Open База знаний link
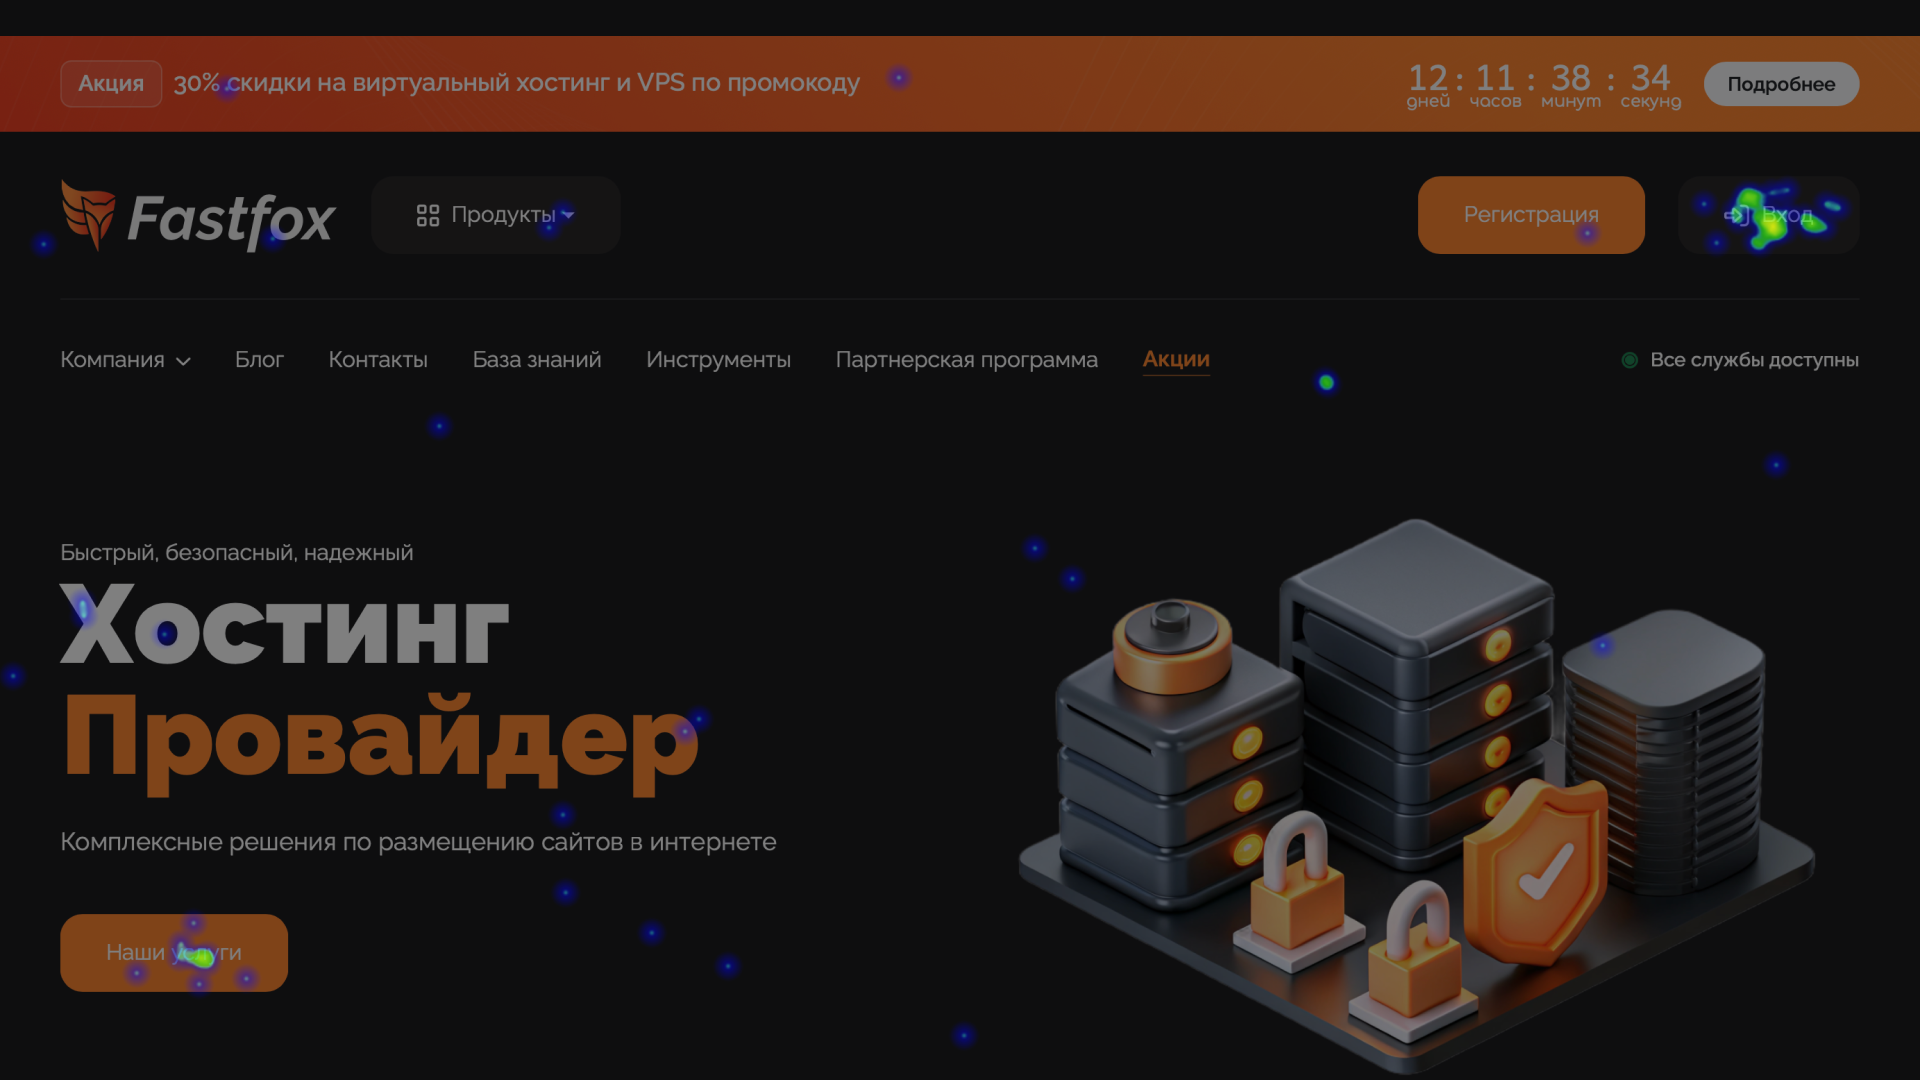Image resolution: width=1920 pixels, height=1080 pixels. (537, 360)
